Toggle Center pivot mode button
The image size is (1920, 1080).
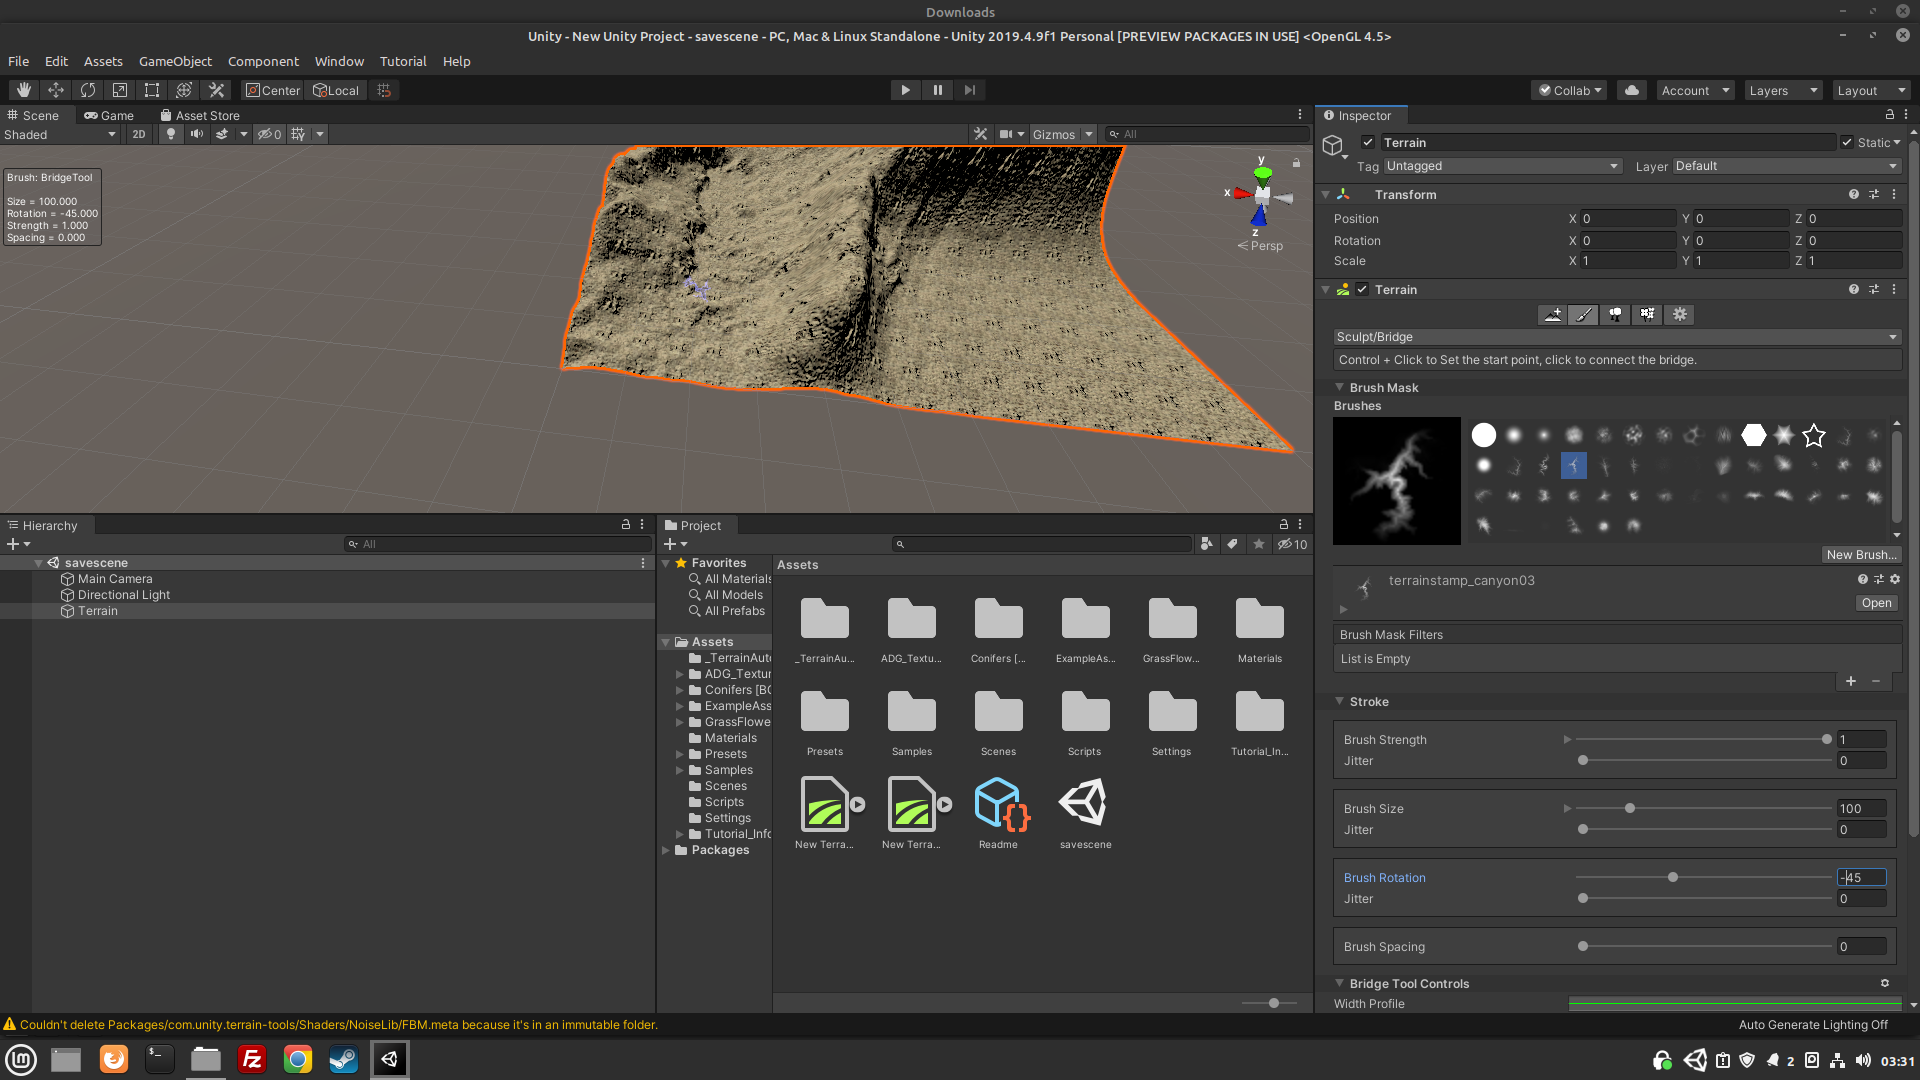coord(273,90)
